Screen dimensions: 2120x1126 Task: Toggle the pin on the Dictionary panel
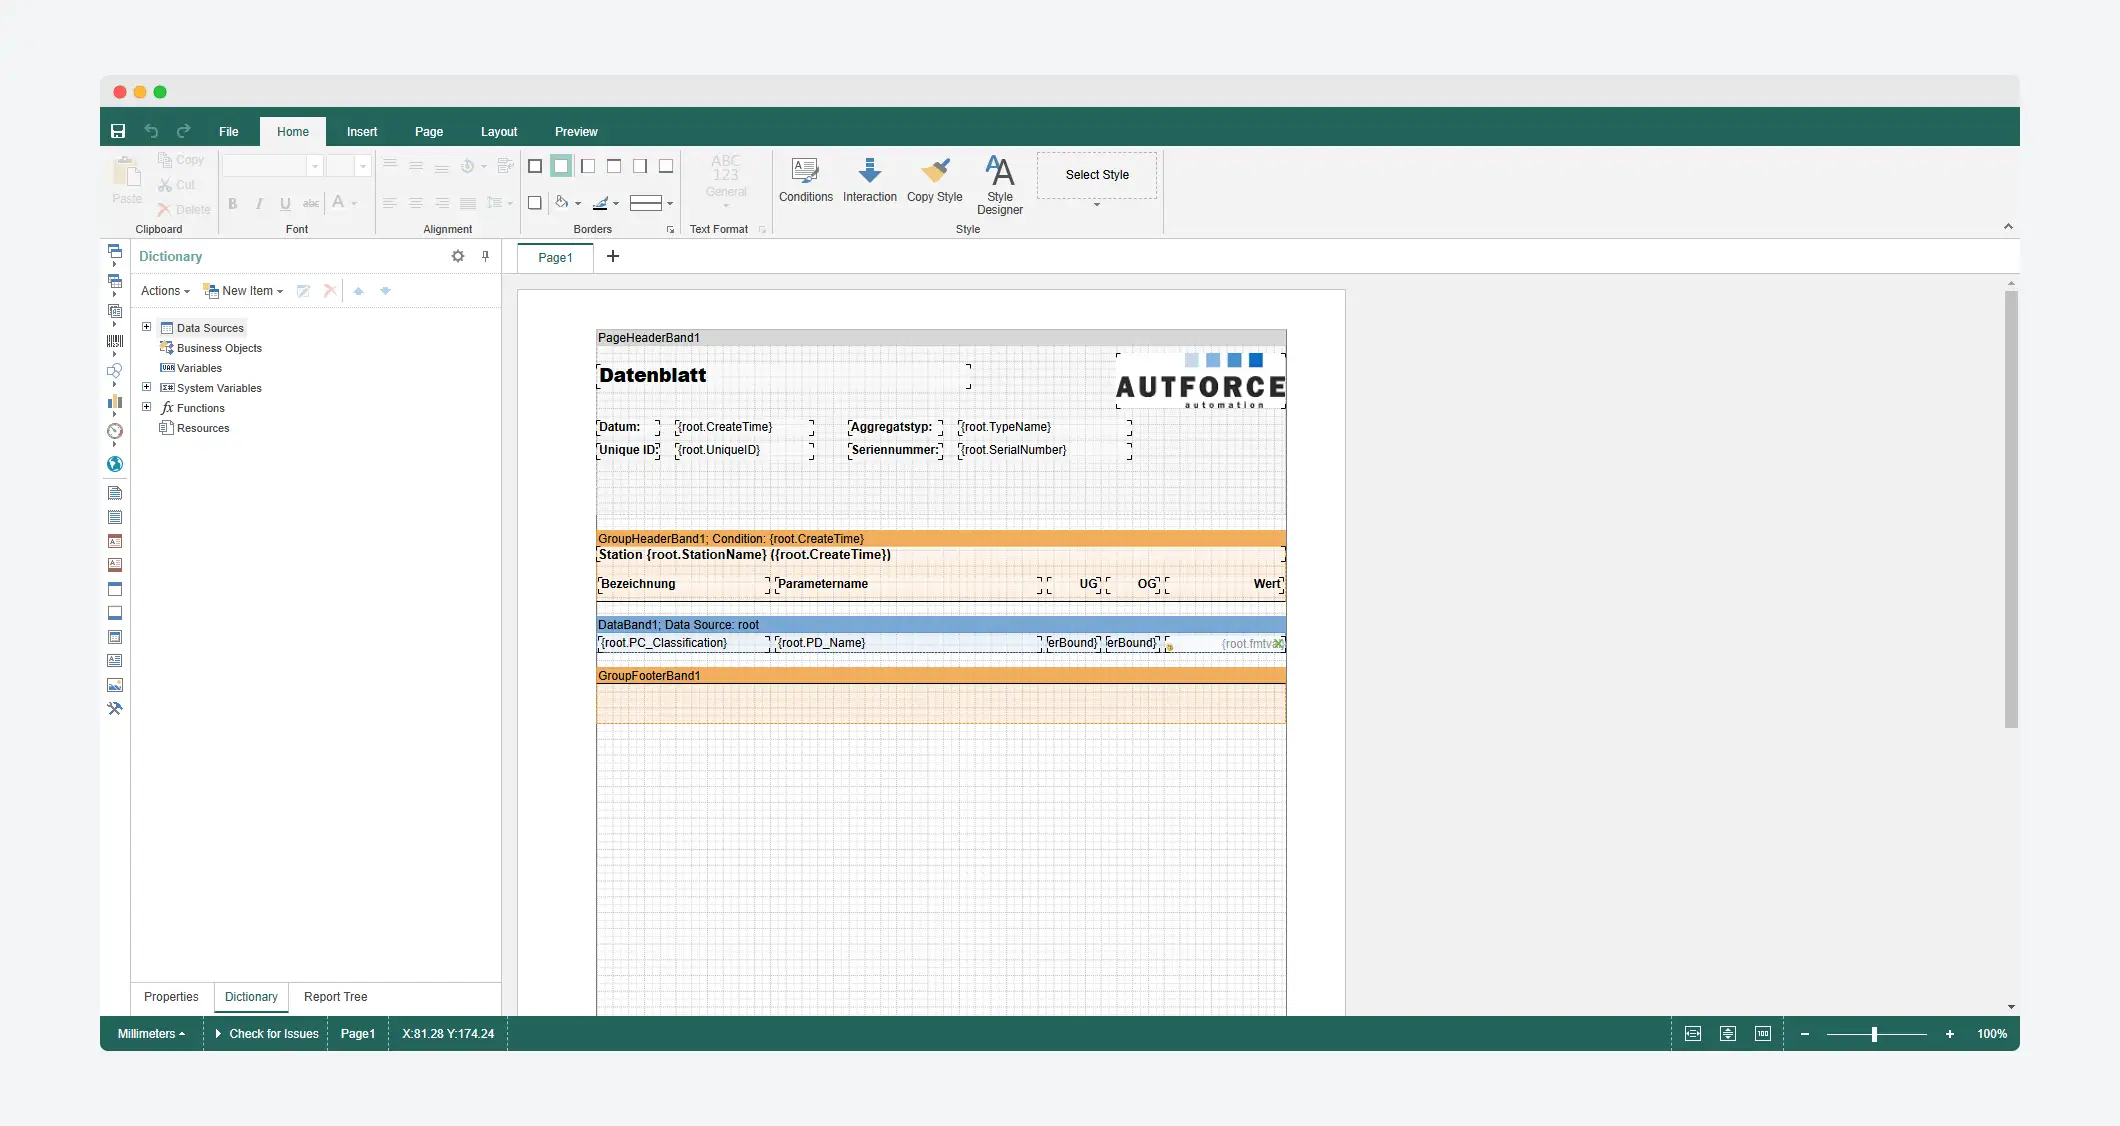tap(485, 256)
